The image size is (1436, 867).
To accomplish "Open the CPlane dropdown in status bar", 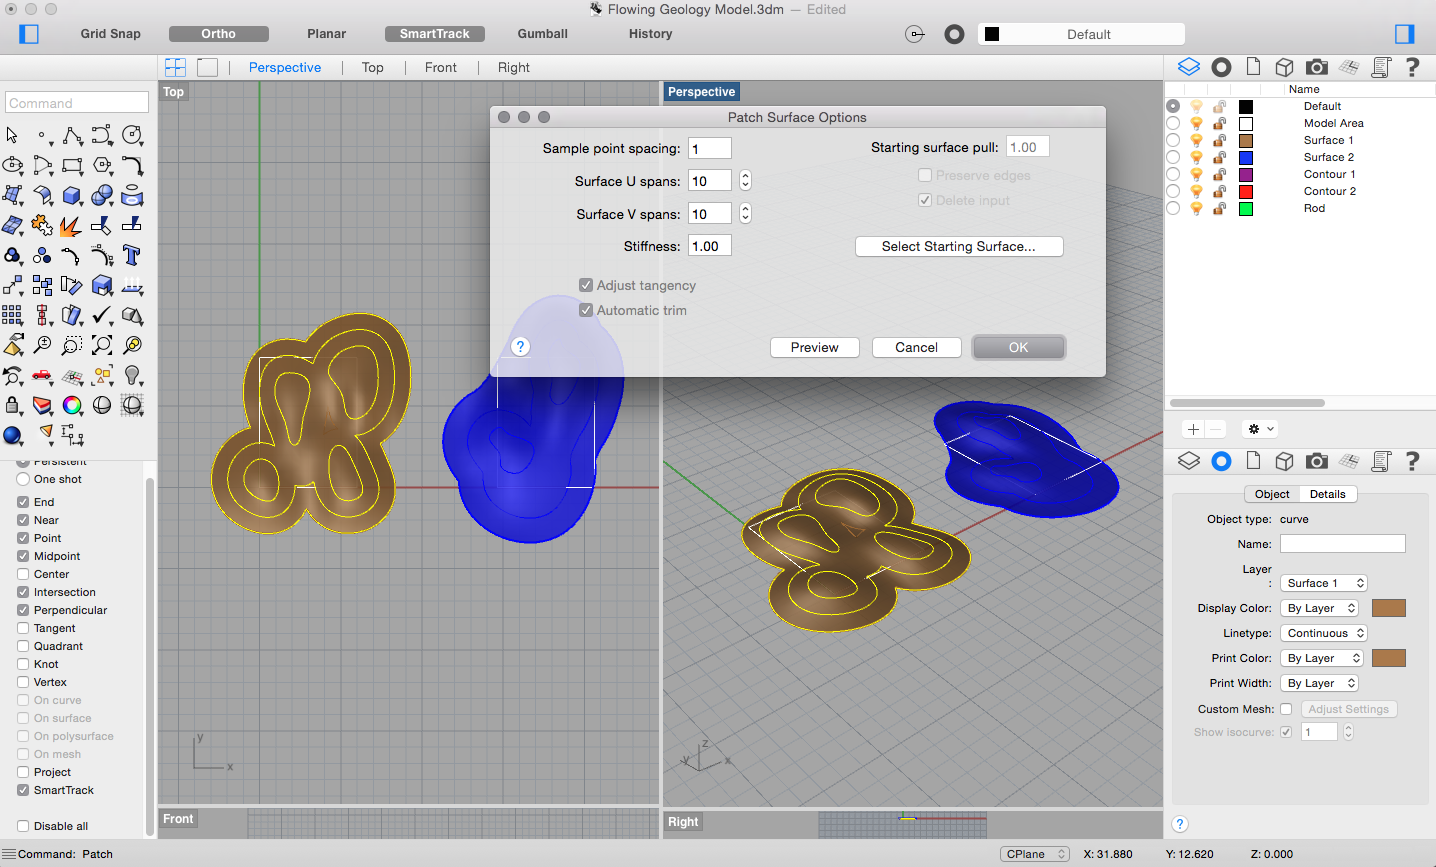I will pyautogui.click(x=1035, y=854).
